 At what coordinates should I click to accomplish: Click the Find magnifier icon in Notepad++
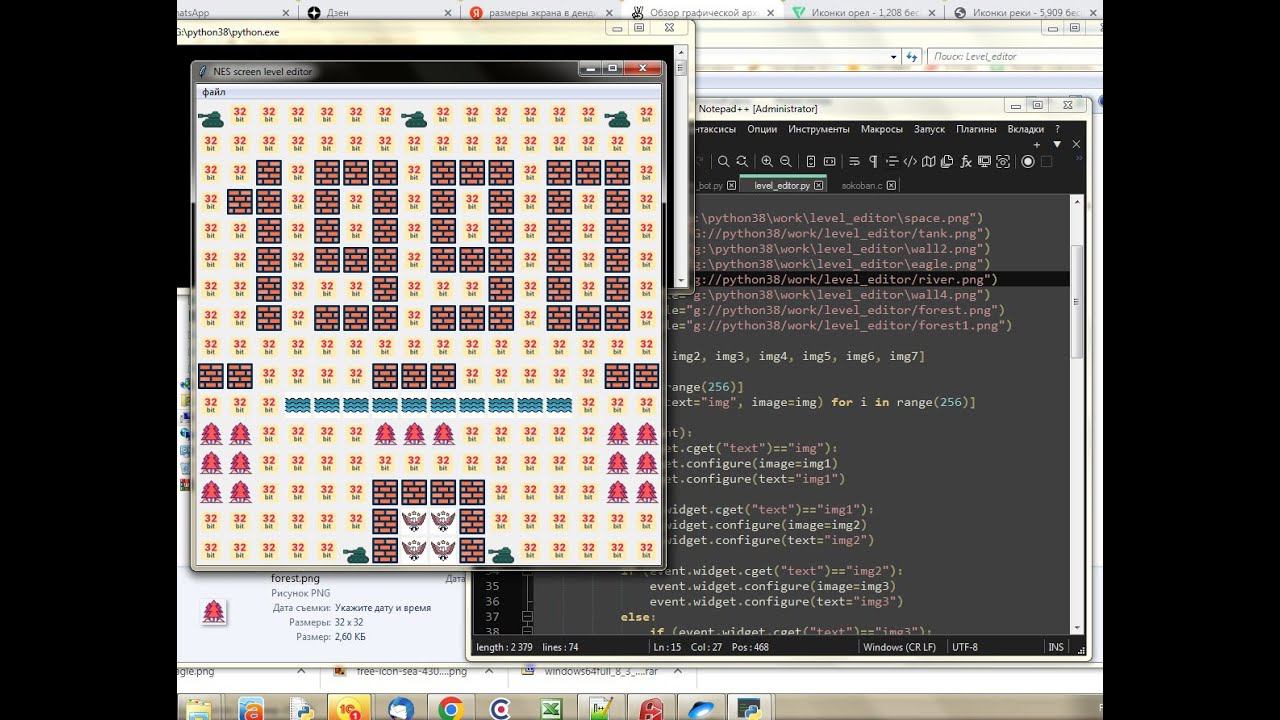pos(723,161)
